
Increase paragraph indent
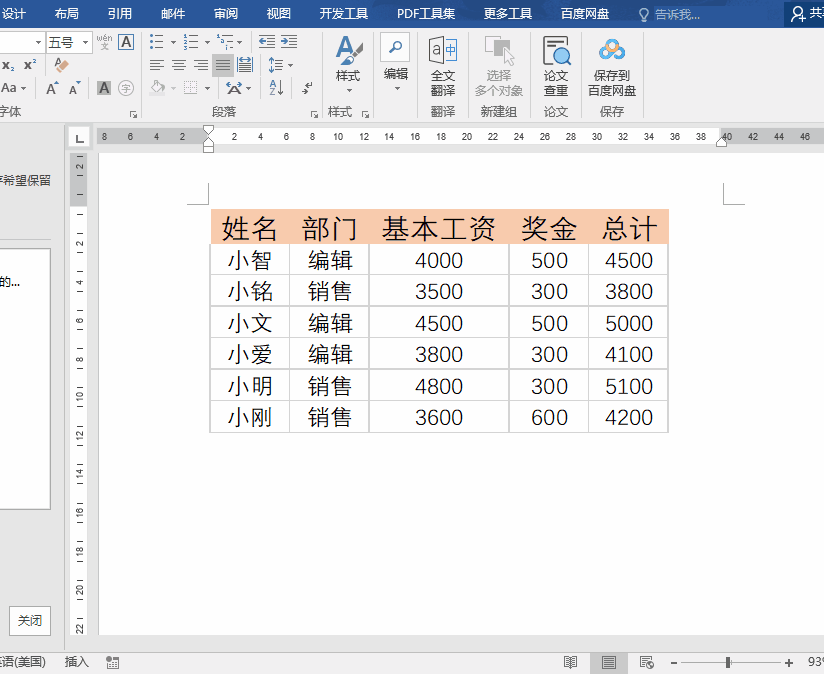coord(289,42)
